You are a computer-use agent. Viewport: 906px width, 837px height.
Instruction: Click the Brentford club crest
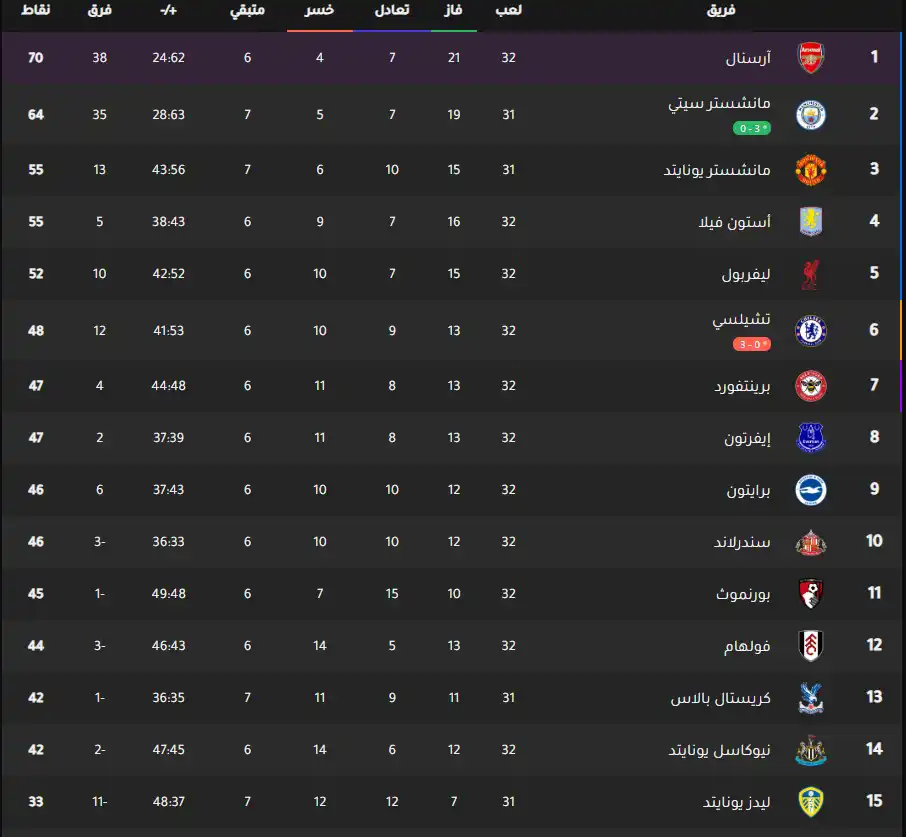(811, 385)
